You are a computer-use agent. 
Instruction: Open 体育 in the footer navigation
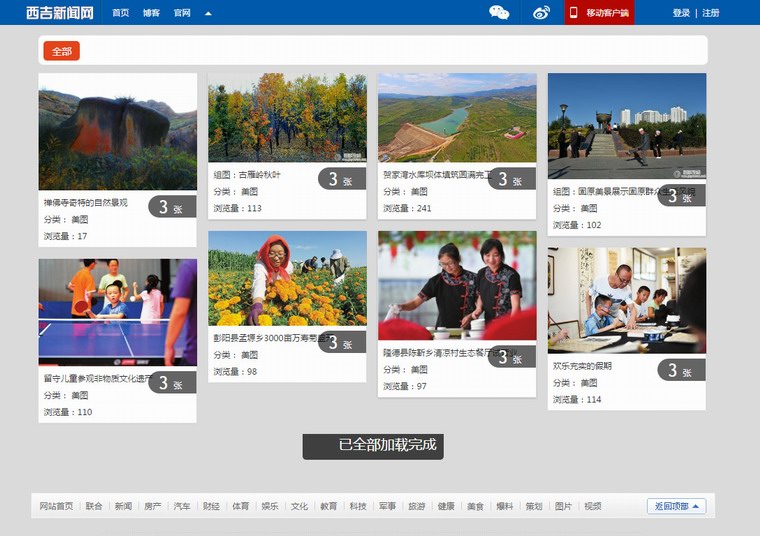pos(240,506)
